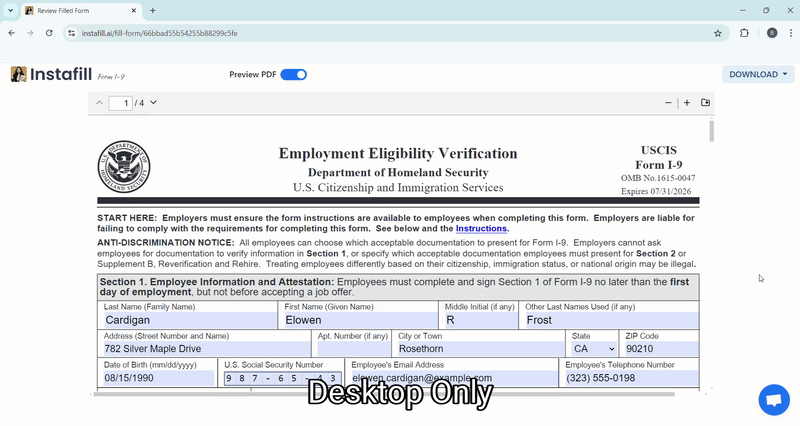
Task: Bookmark this page with the star icon
Action: click(x=718, y=33)
